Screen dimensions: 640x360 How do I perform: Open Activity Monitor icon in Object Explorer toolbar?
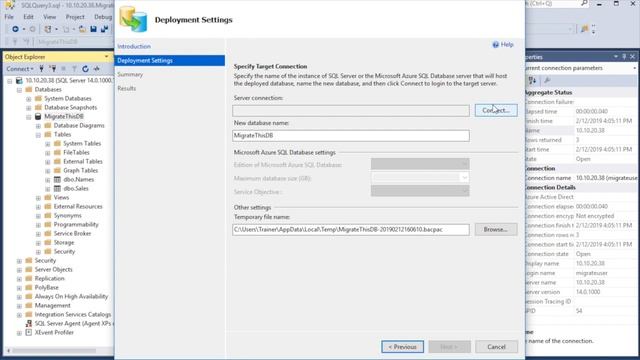click(97, 69)
